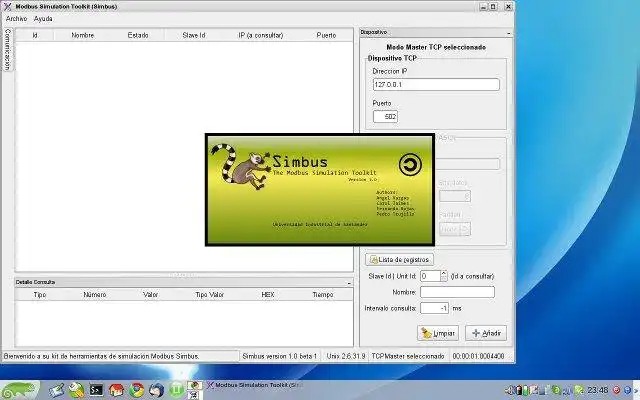Click the IP (a consultar) column header

coord(261,35)
